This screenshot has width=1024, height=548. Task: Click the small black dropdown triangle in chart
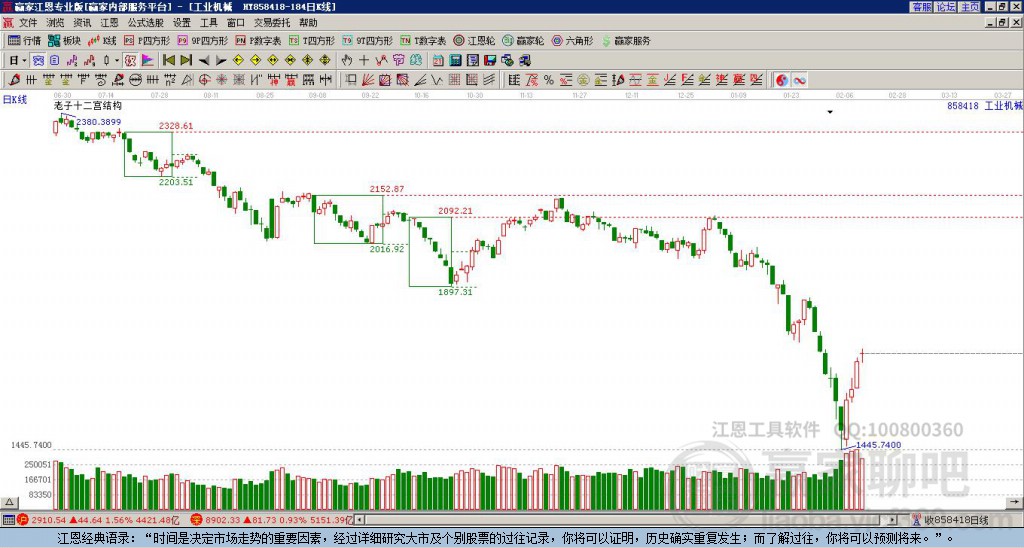pyautogui.click(x=830, y=112)
